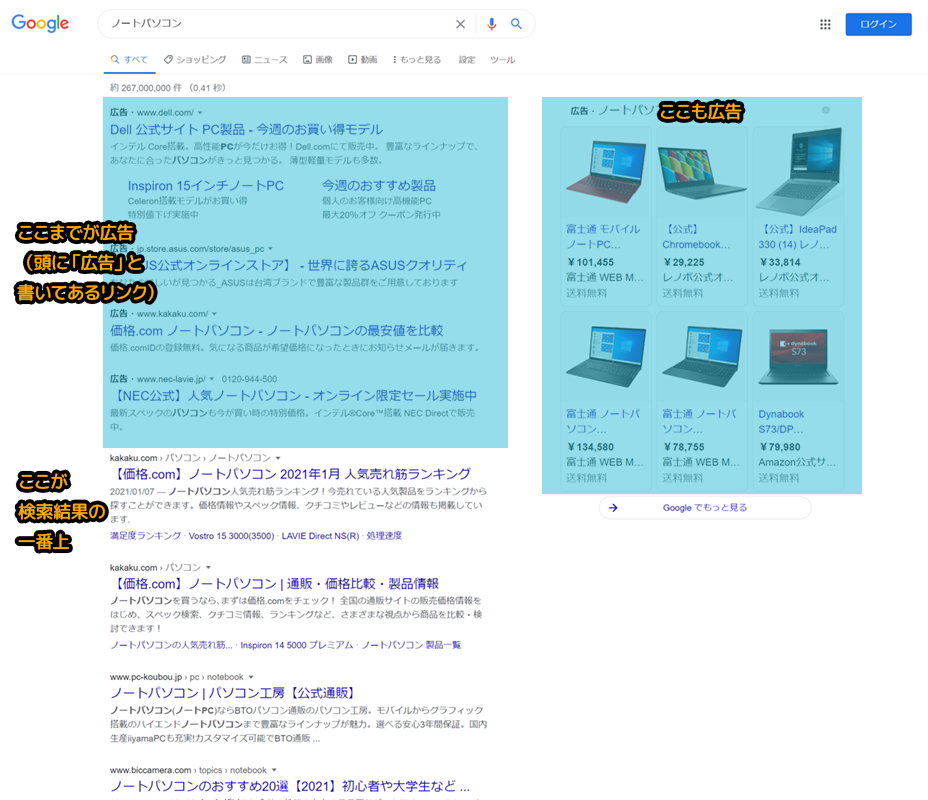
Task: Switch to the 動画 tab
Action: coord(362,60)
